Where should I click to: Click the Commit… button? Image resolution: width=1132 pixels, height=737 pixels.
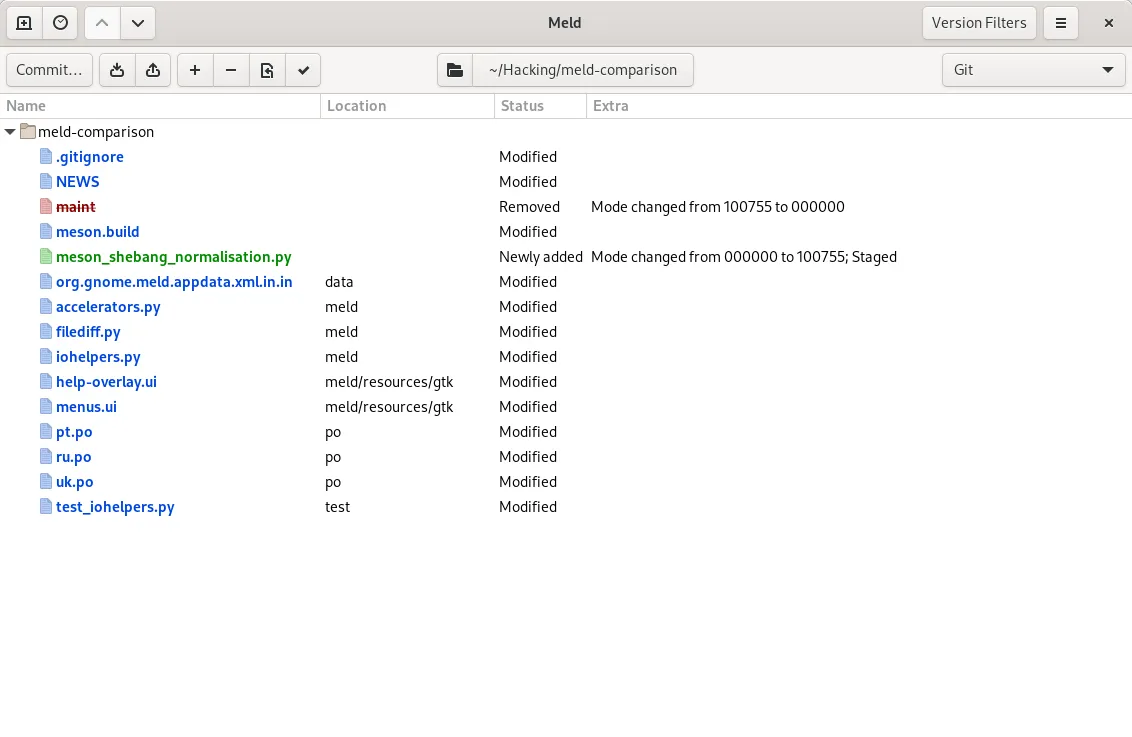(x=50, y=70)
